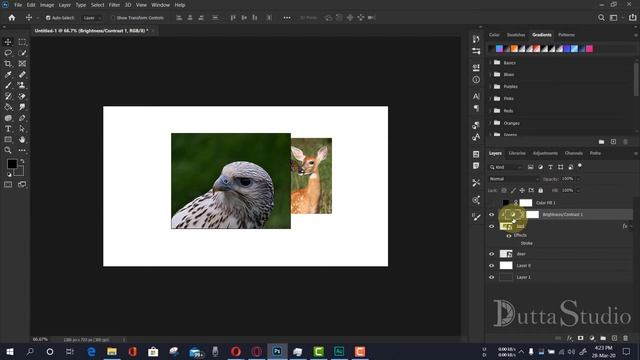Select the Pen tool
This screenshot has width=640, height=360.
click(x=22, y=118)
